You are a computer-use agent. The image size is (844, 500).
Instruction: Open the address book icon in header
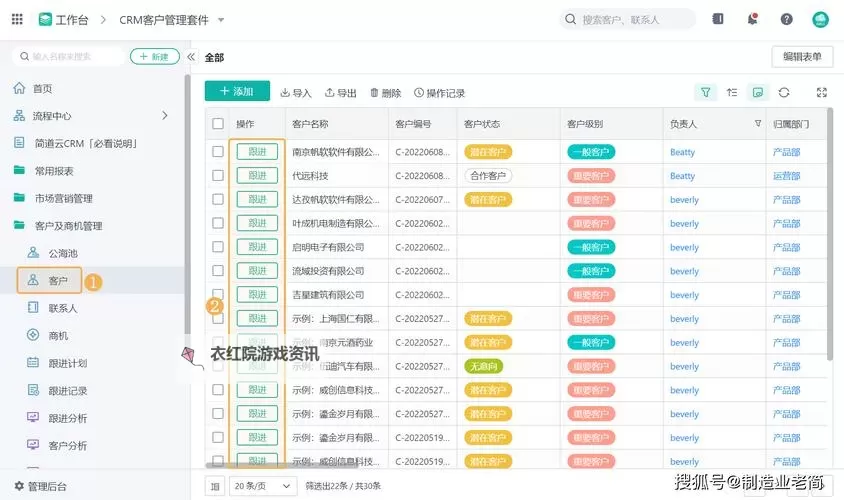718,19
